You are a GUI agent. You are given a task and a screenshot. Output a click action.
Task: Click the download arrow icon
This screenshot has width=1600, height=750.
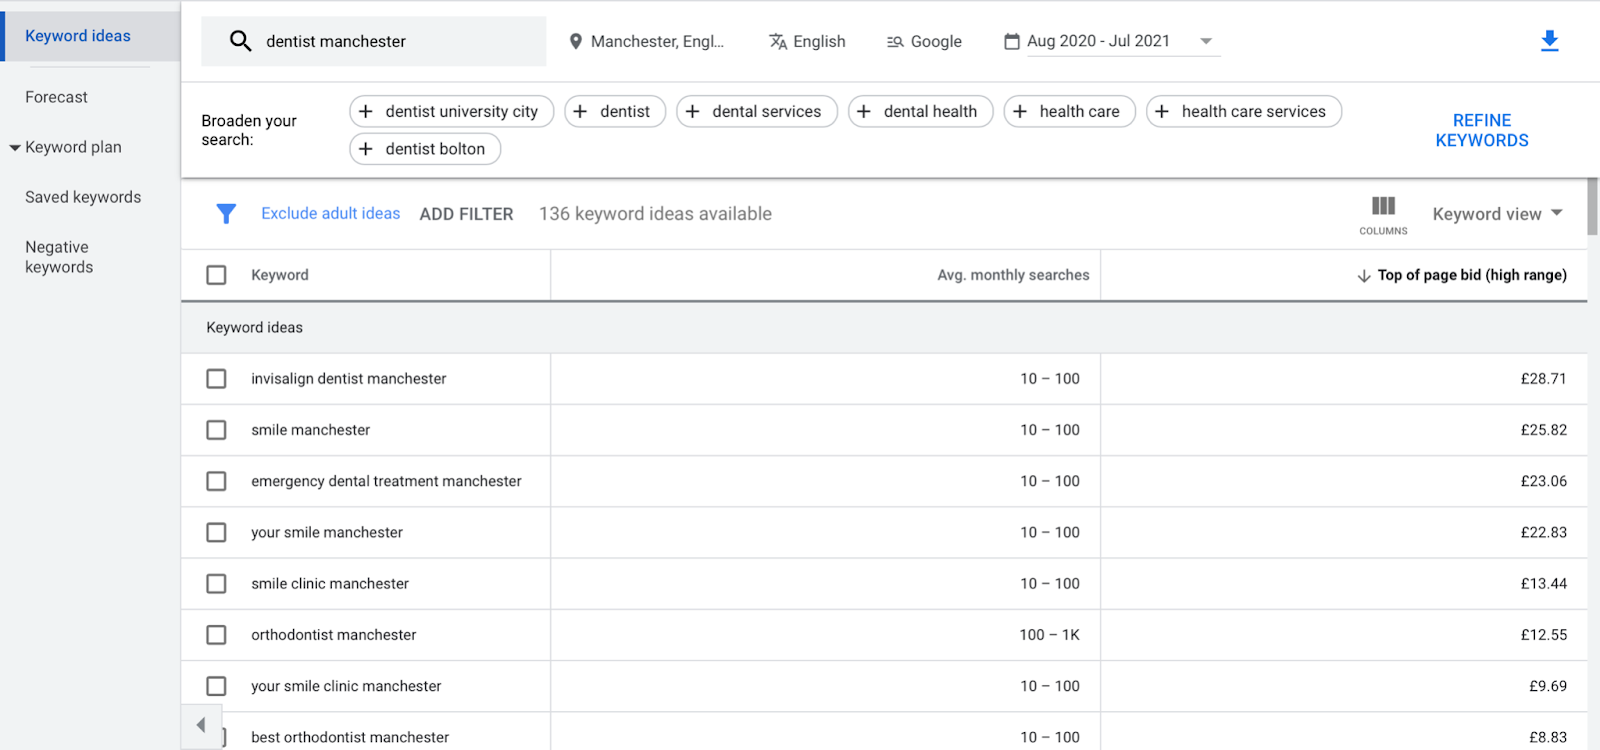point(1549,41)
